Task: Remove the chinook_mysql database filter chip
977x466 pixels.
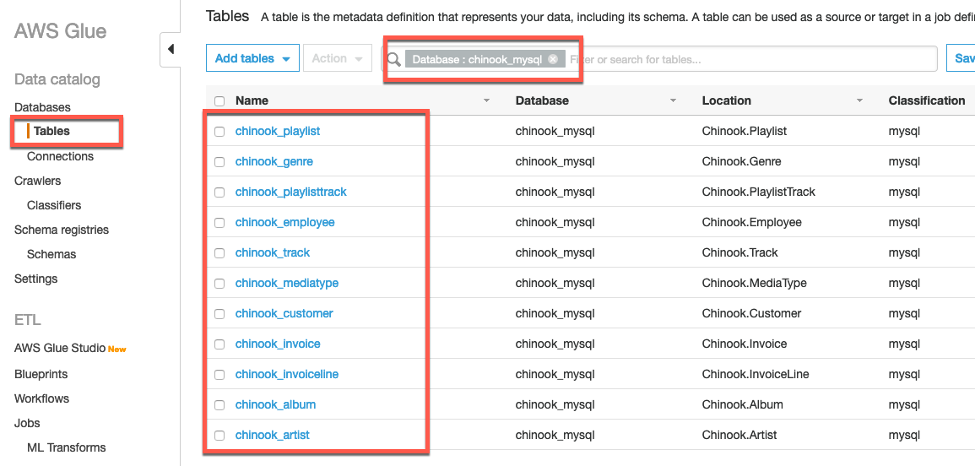Action: pyautogui.click(x=553, y=59)
